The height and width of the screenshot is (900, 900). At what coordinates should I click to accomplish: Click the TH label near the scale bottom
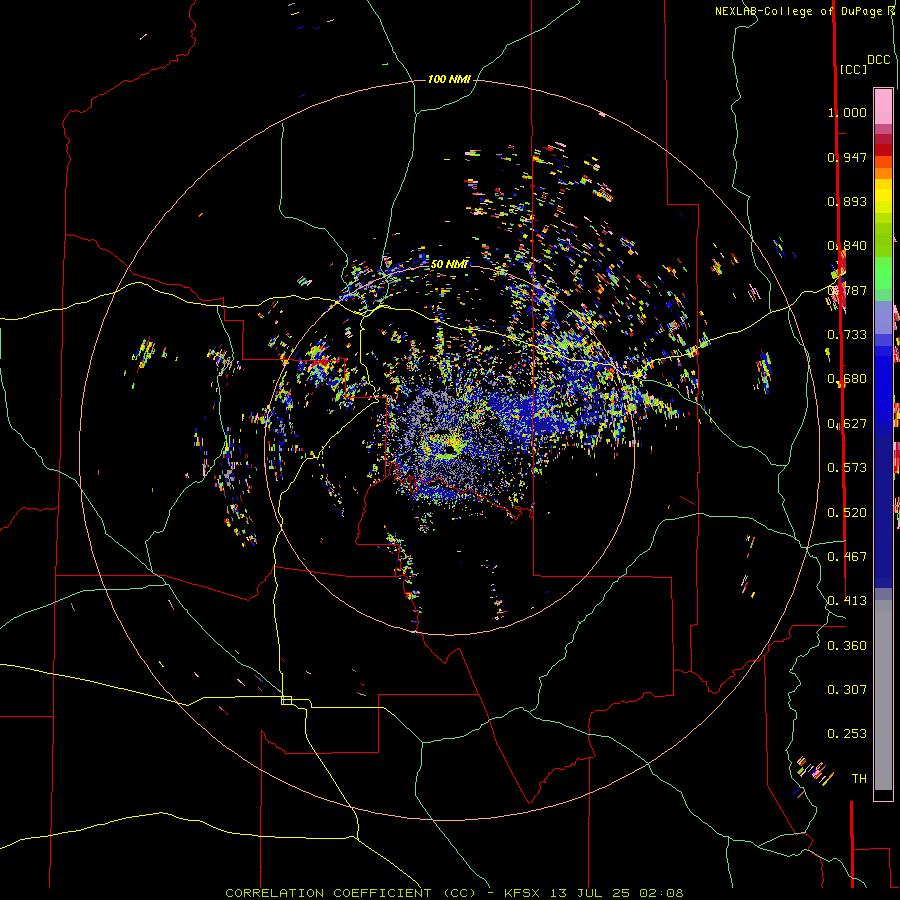coord(859,779)
